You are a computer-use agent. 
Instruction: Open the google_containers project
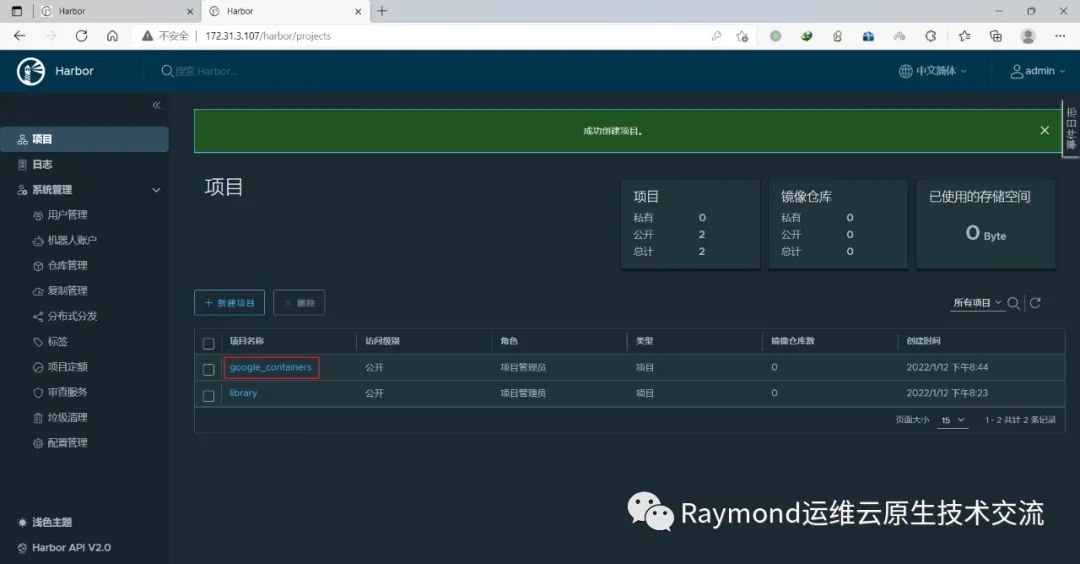click(271, 368)
